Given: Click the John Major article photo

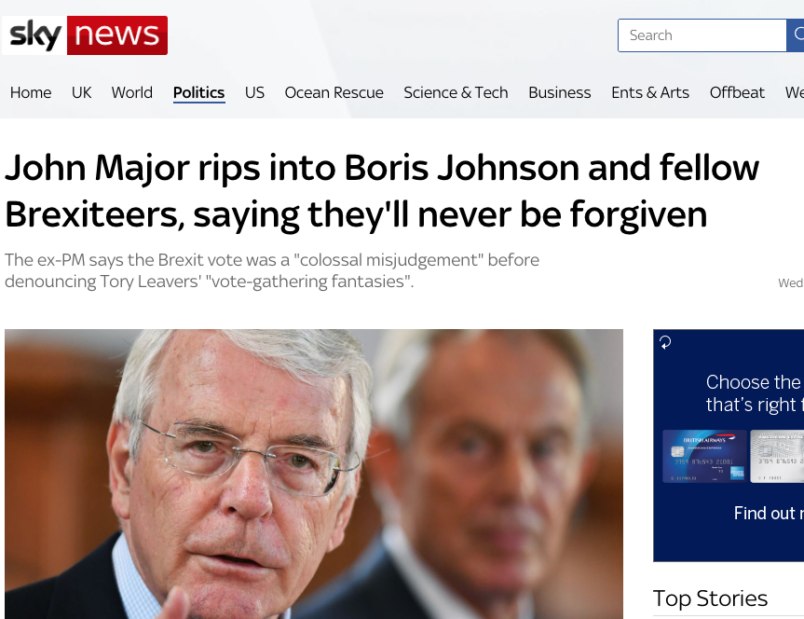Looking at the screenshot, I should [314, 474].
